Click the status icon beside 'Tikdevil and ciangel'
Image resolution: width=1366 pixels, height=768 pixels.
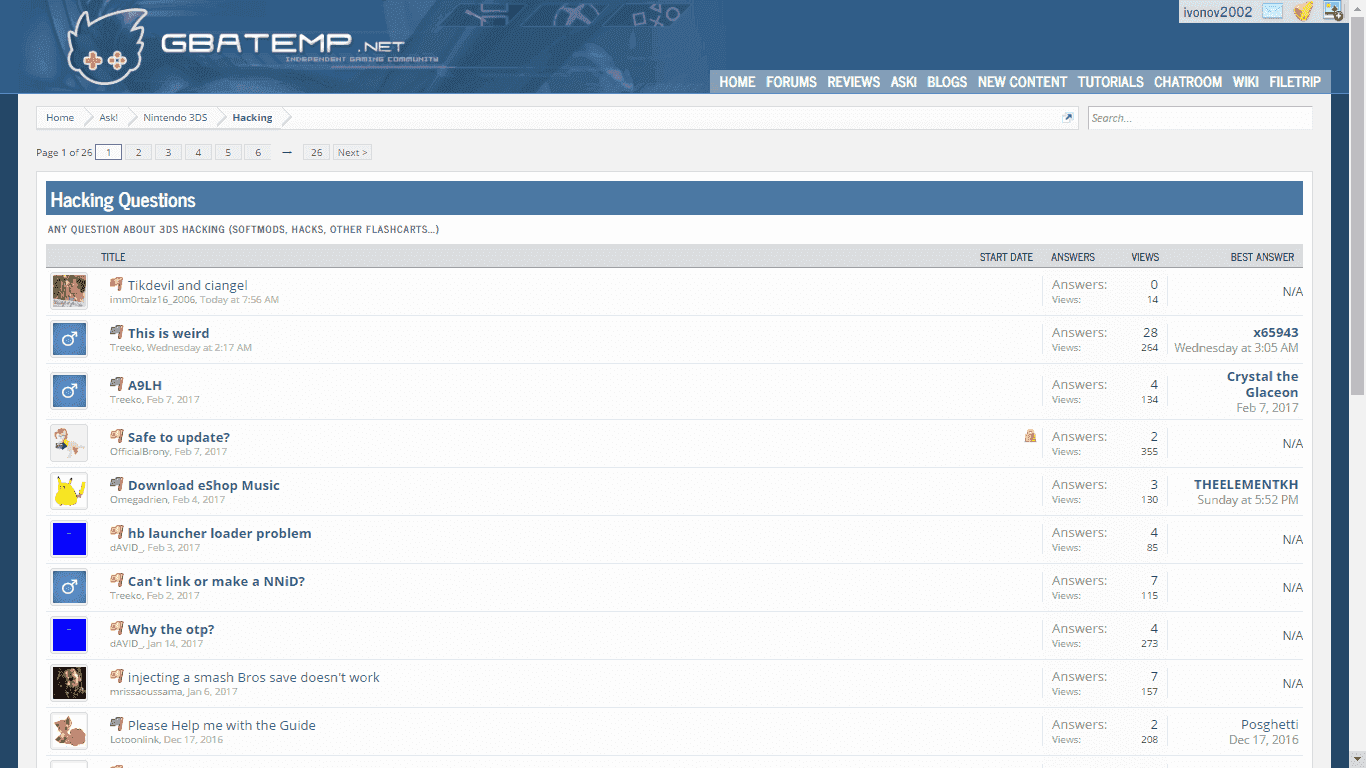point(116,284)
